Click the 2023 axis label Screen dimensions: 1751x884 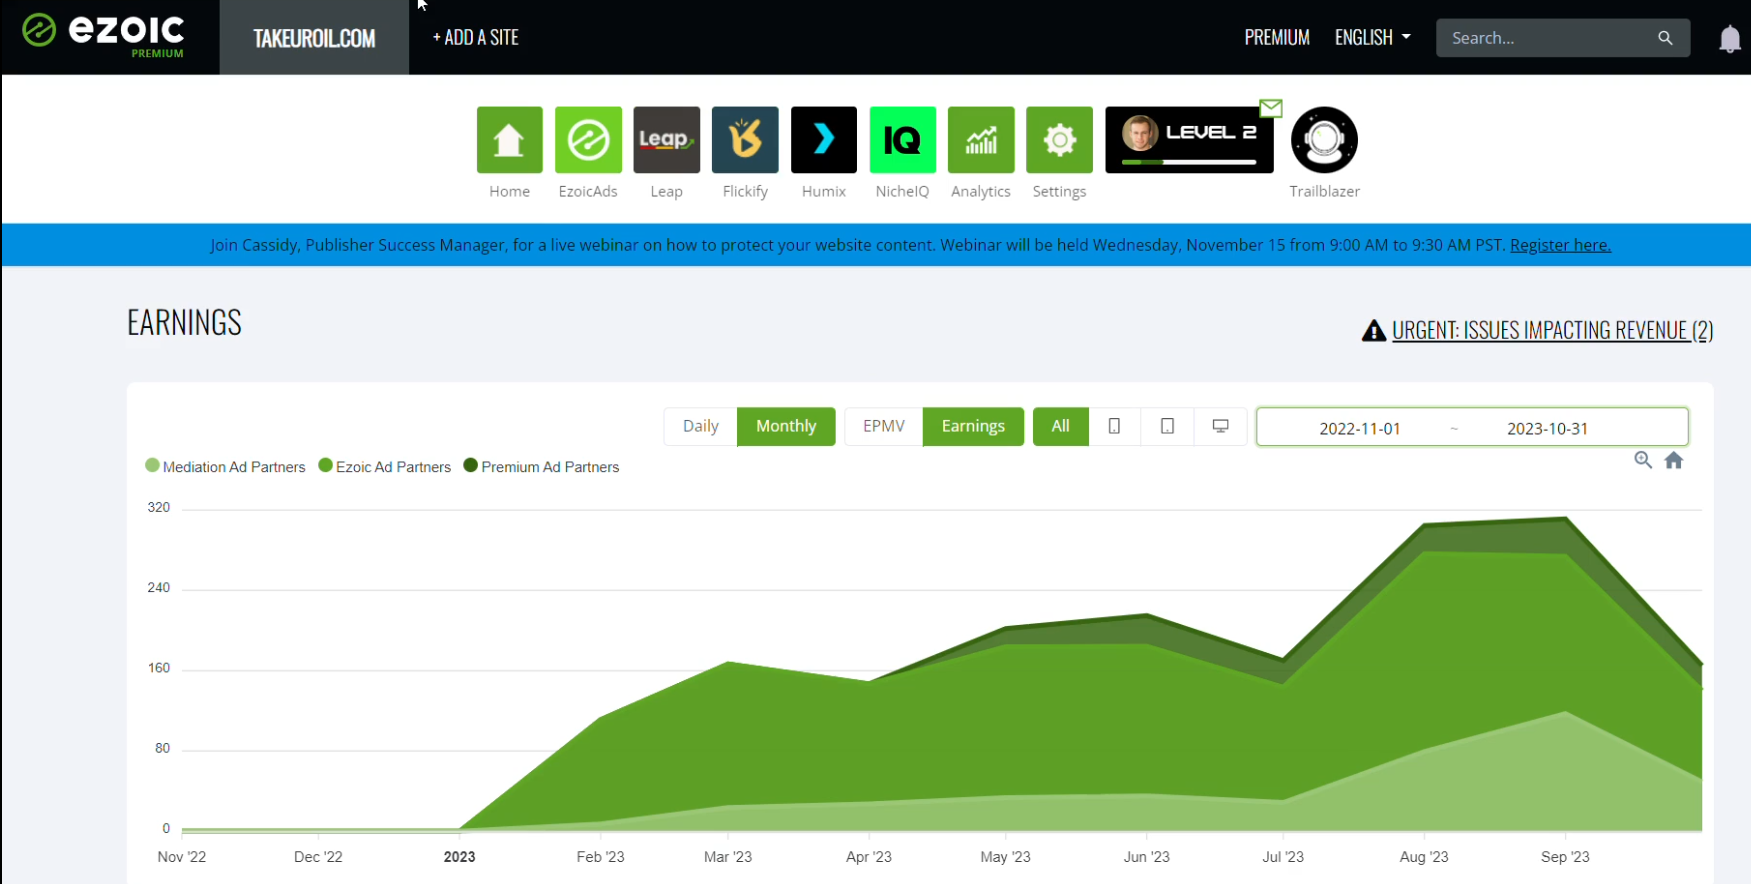coord(459,857)
